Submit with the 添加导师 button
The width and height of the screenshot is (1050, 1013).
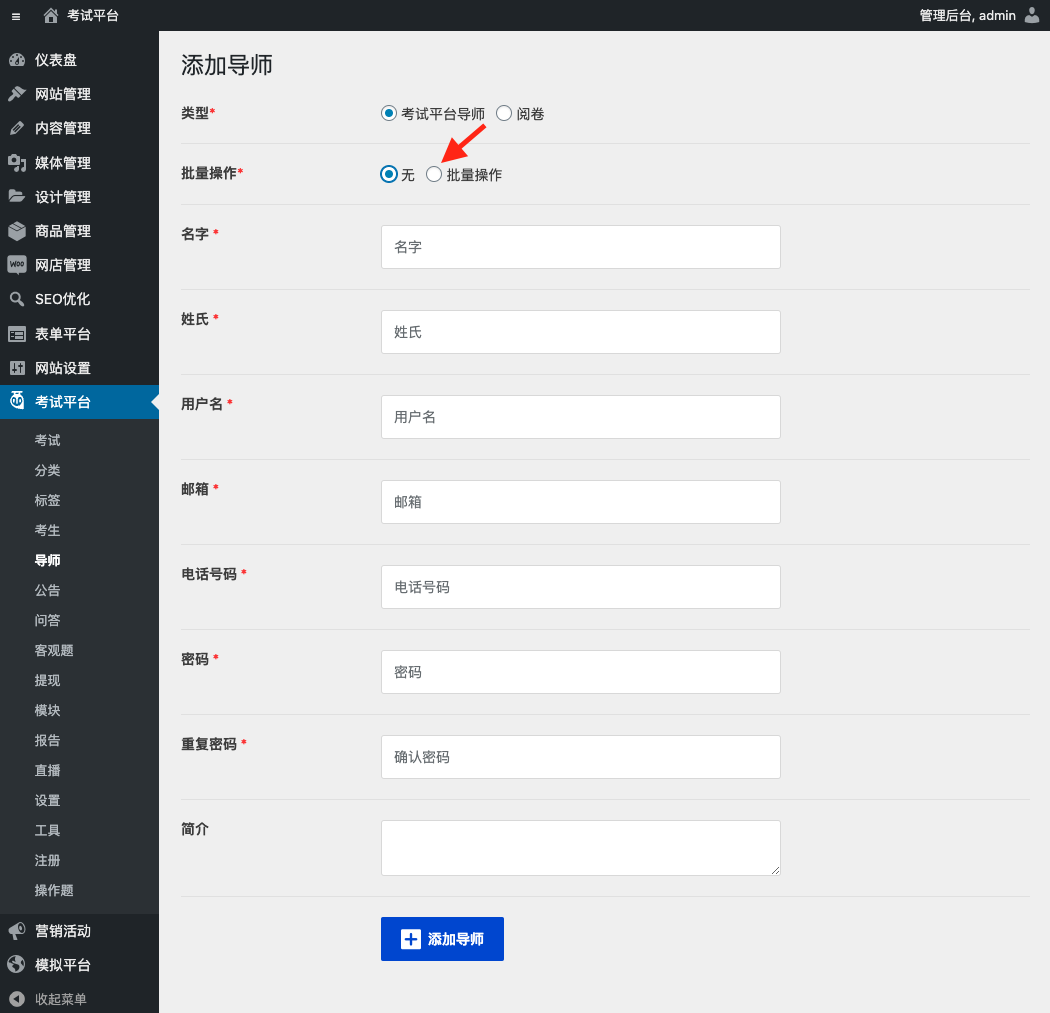pyautogui.click(x=442, y=939)
